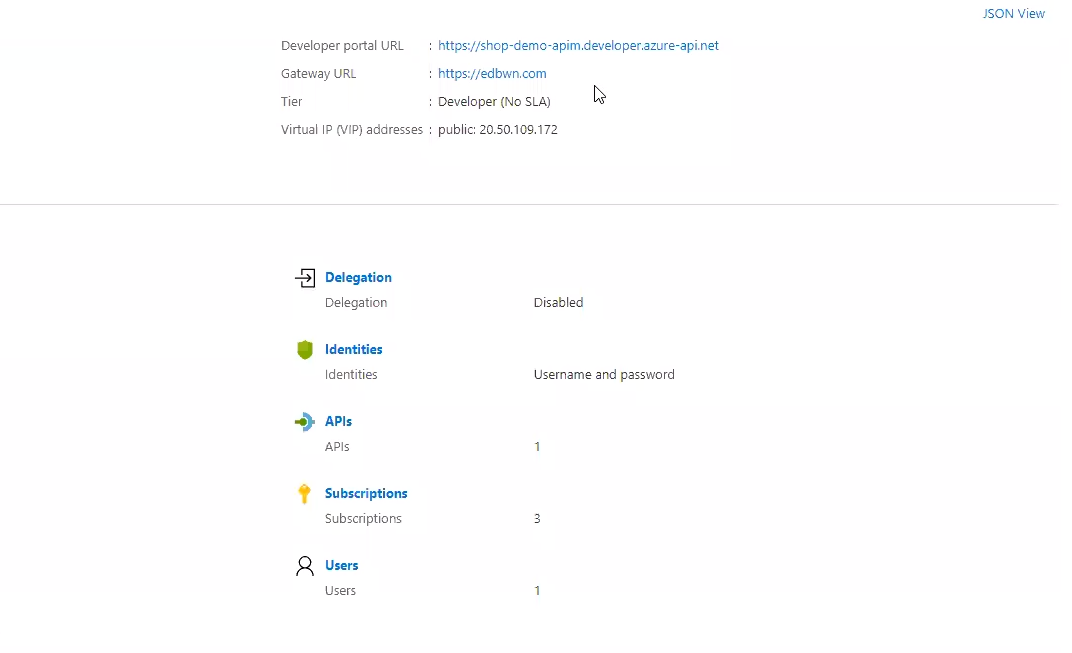Navigate to the Users heading link
The width and height of the screenshot is (1072, 653).
coord(341,566)
